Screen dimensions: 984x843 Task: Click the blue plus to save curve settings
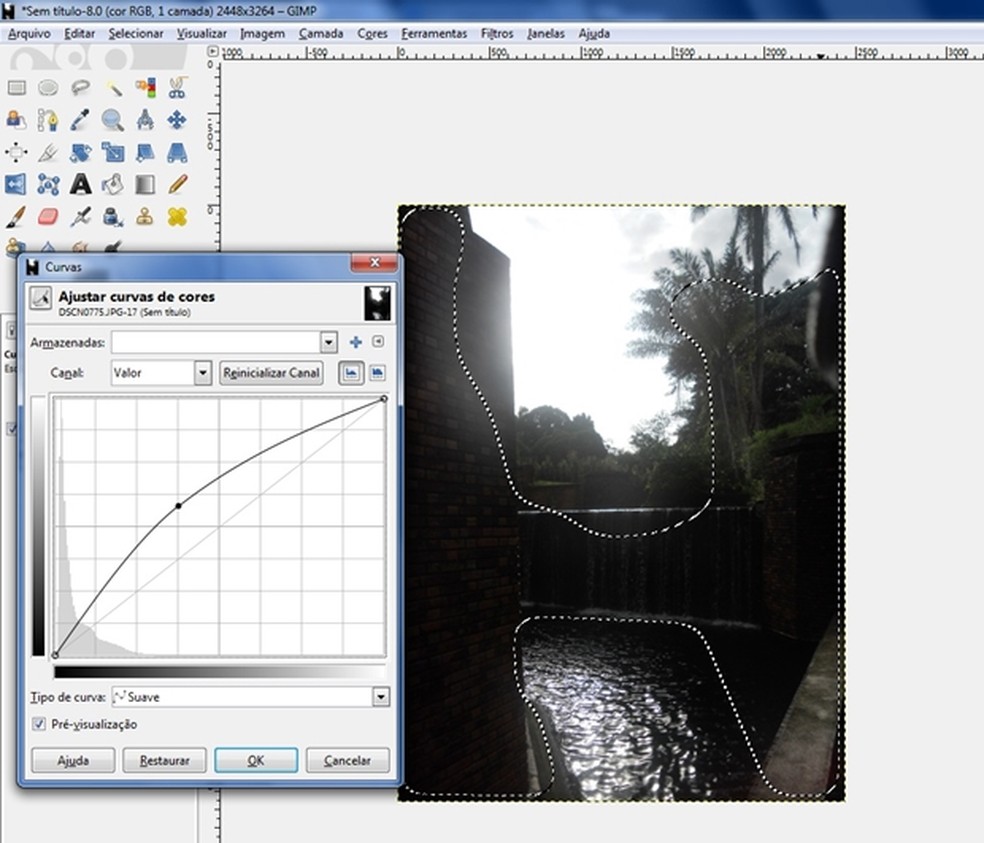[x=355, y=343]
